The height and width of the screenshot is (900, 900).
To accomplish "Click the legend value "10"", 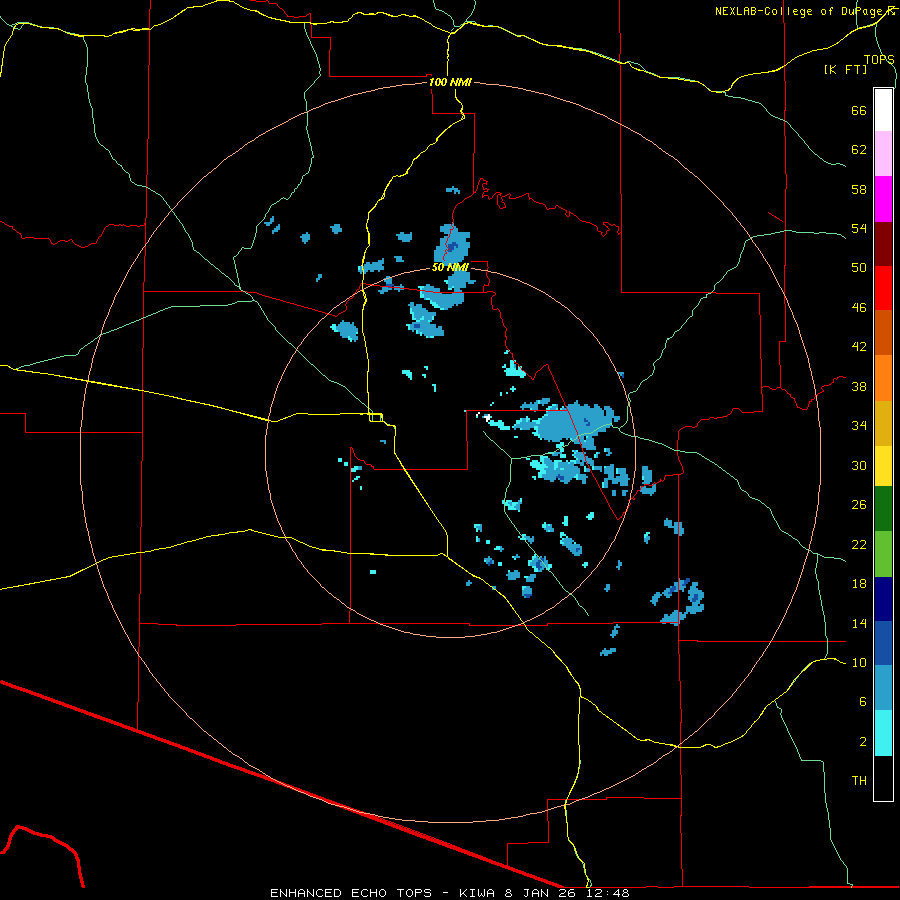I will coord(859,662).
